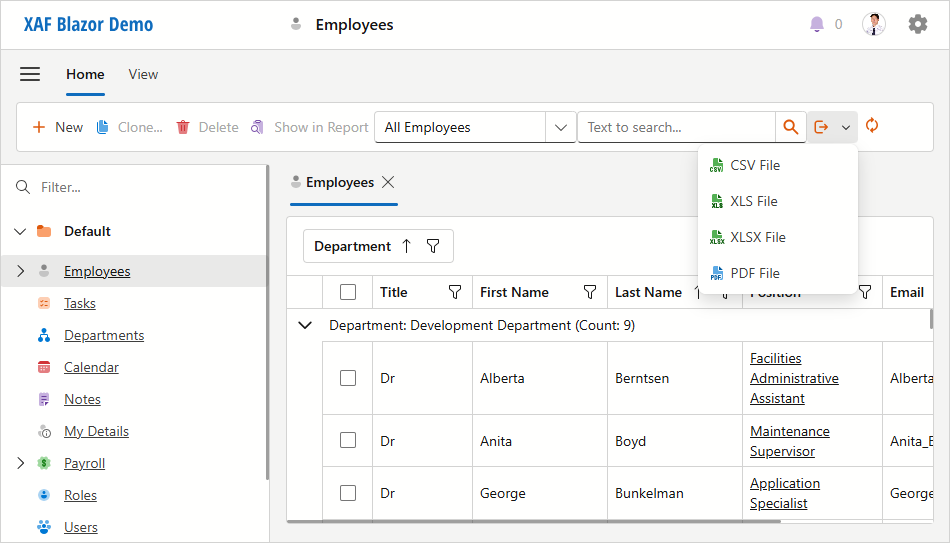Image resolution: width=950 pixels, height=543 pixels.
Task: Expand the Payroll tree node
Action: pyautogui.click(x=21, y=463)
